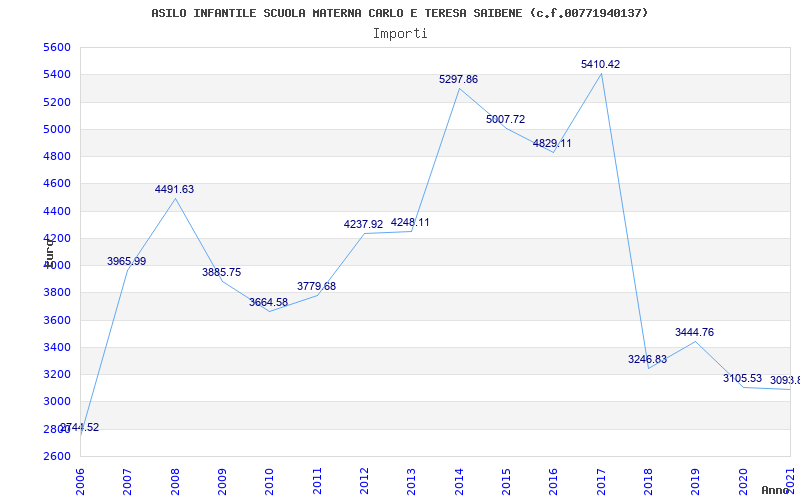Select the 4491.63 data label
Screen dimensions: 800x500
(x=174, y=189)
